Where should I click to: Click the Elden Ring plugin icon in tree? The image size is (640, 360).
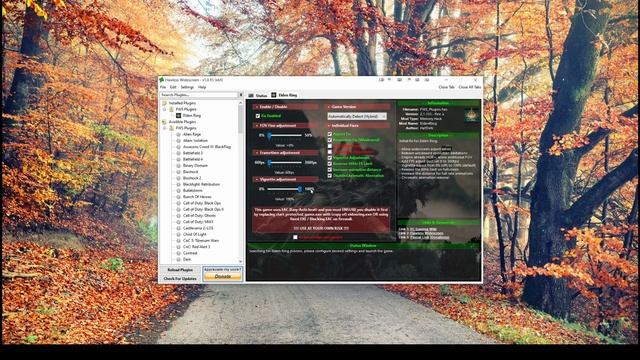click(178, 116)
